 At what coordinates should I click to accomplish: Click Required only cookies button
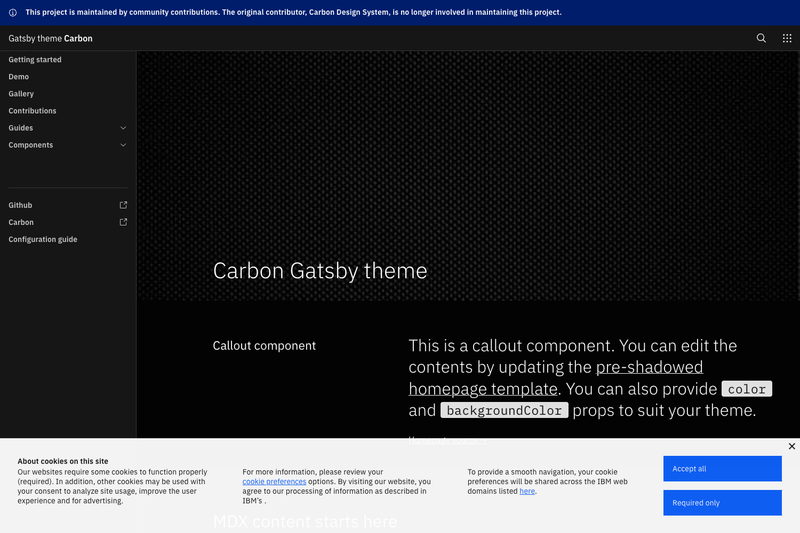pos(722,503)
